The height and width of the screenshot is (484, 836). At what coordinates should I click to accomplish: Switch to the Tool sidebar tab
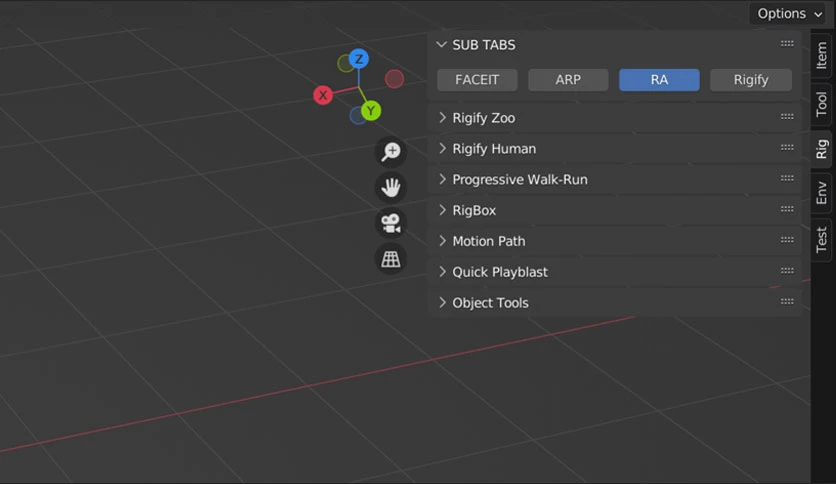coord(822,104)
